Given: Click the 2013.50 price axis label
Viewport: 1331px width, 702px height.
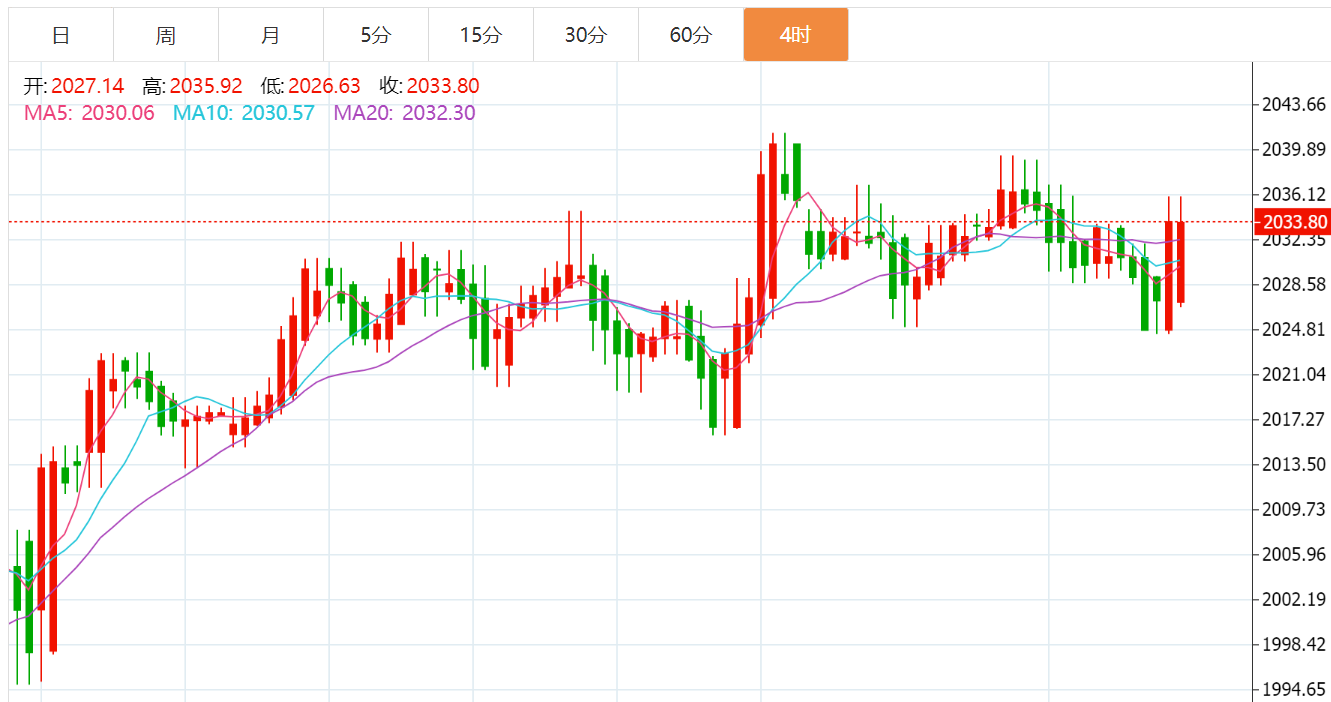Looking at the screenshot, I should pos(1294,465).
